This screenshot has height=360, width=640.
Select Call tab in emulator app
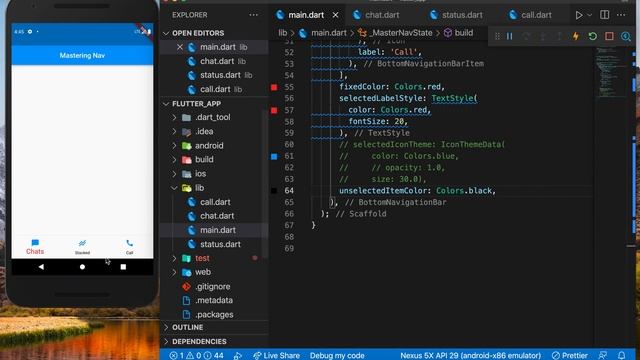pos(129,247)
